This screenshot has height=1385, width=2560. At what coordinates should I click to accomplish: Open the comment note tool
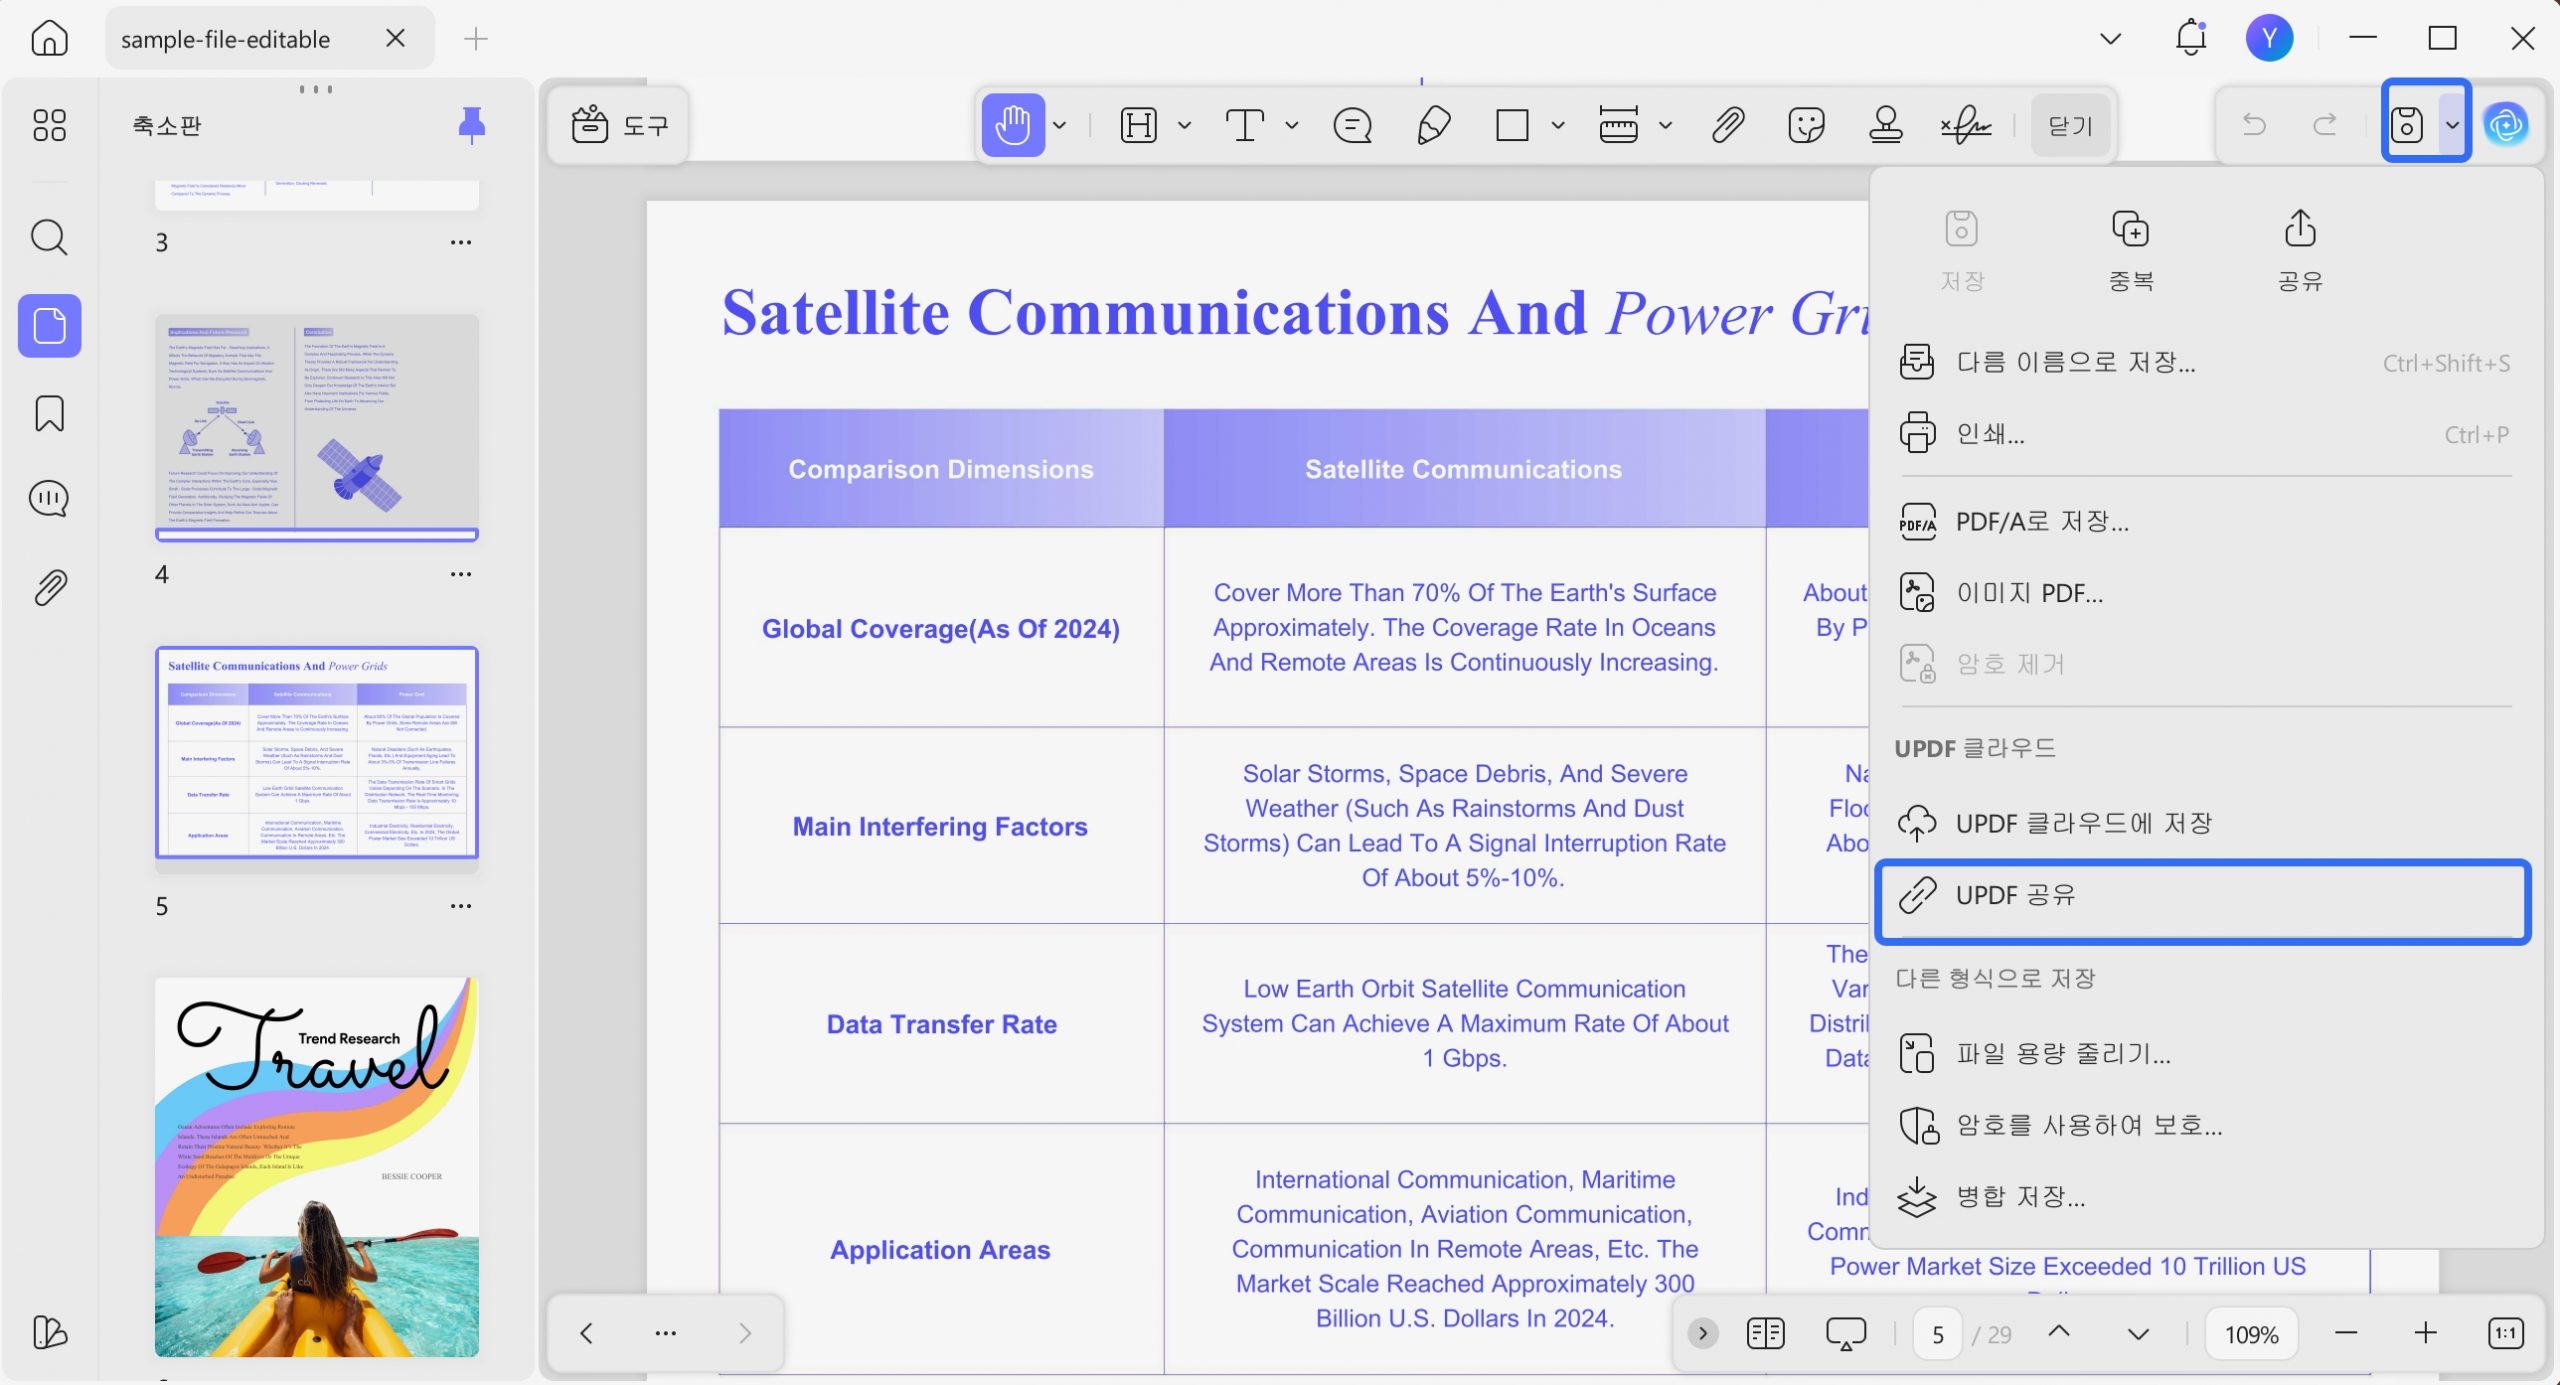click(x=1352, y=125)
